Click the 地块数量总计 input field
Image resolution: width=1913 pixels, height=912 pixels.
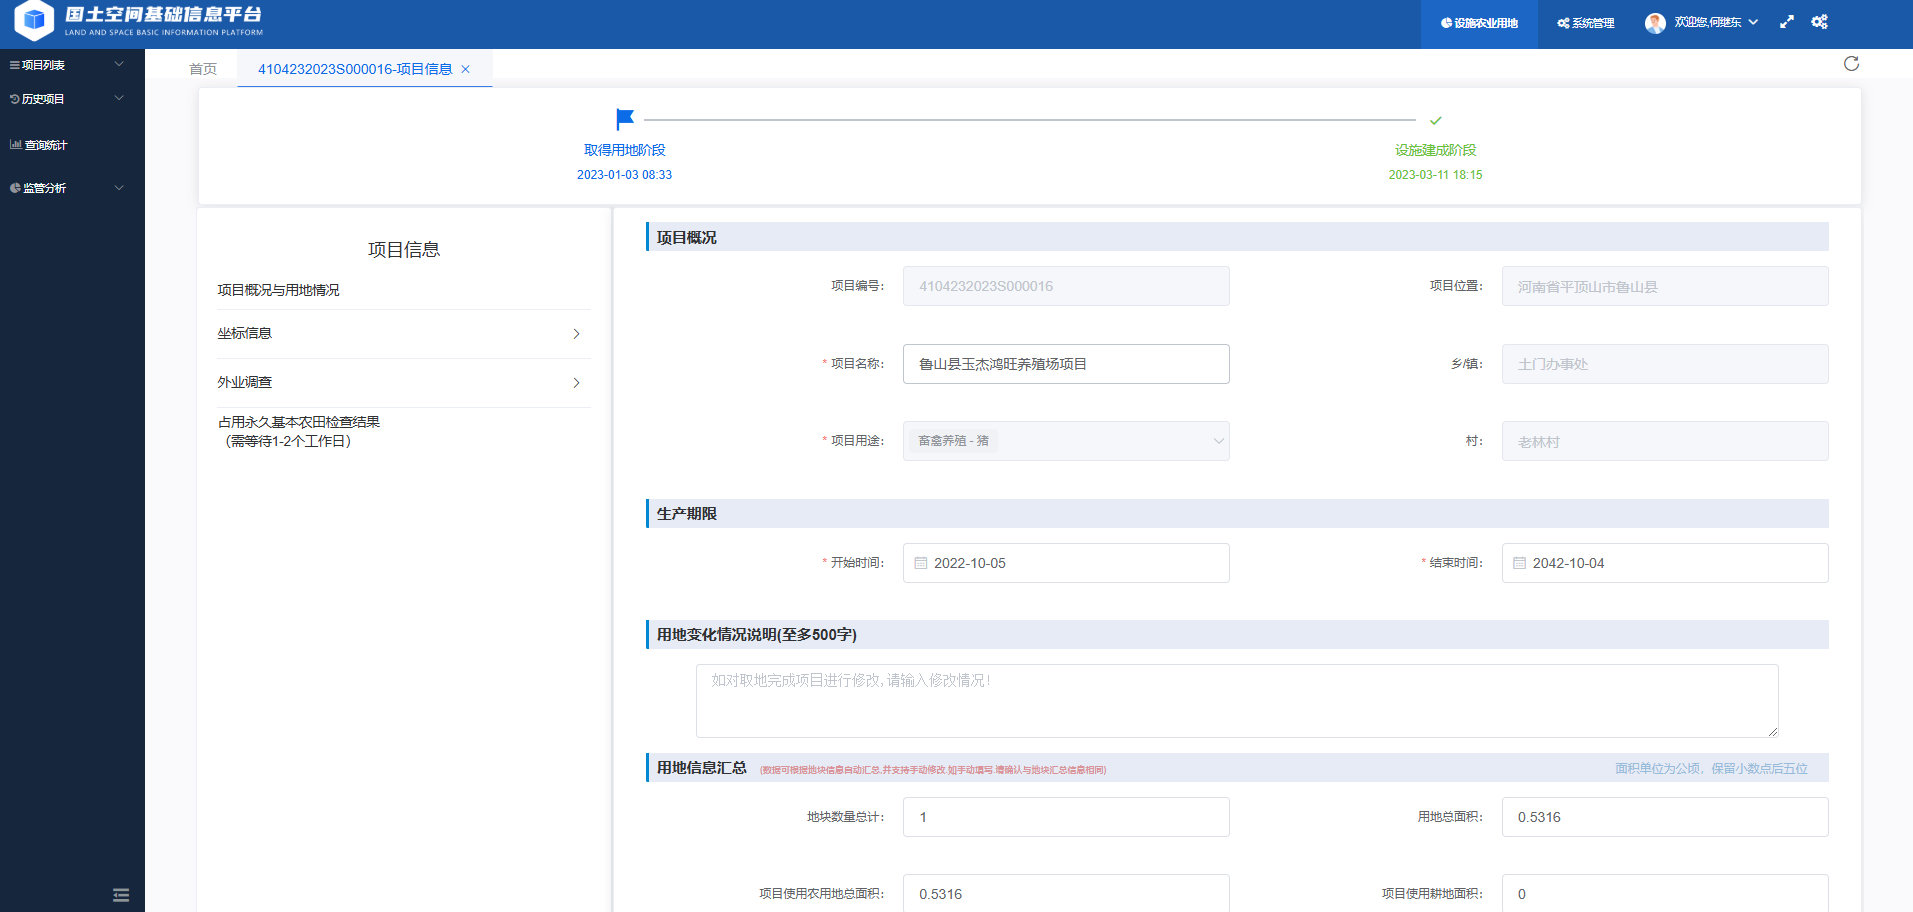click(1066, 817)
